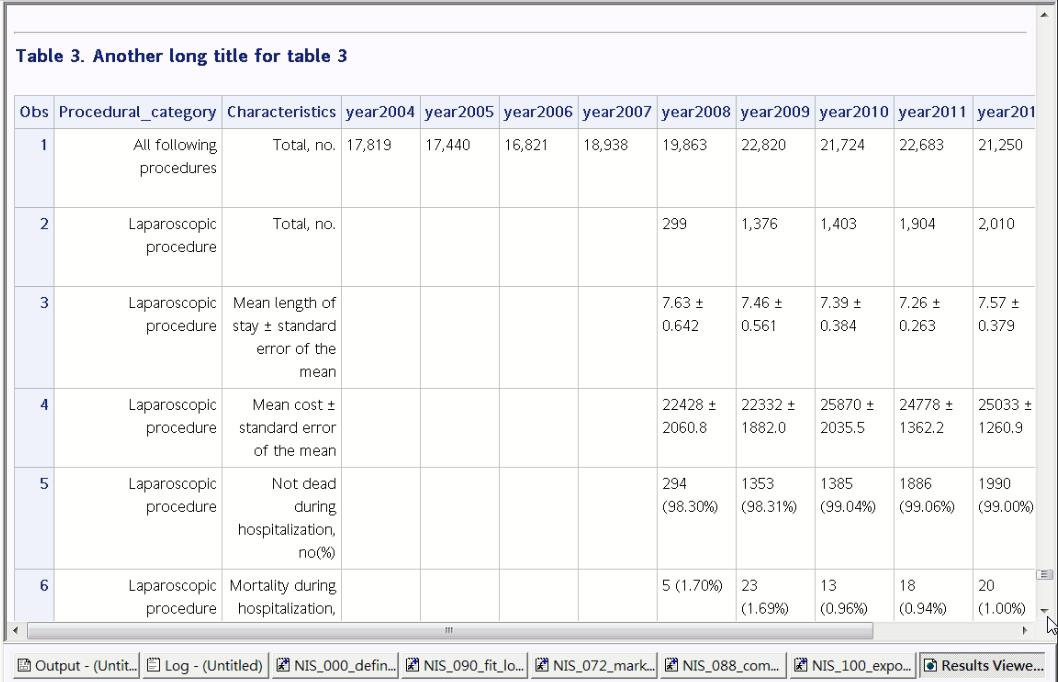Click the 7.46 ± 0.561 cell
Screen dimensions: 1058x682
tap(775, 337)
